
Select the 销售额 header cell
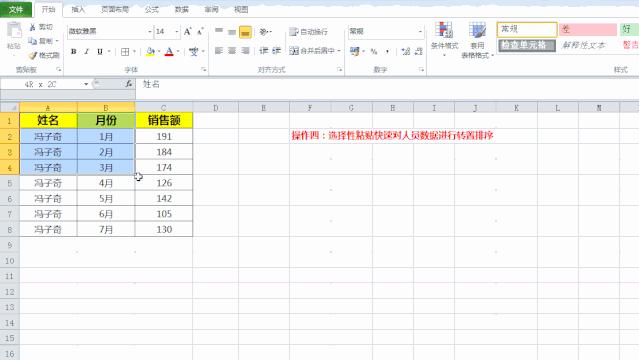point(164,120)
